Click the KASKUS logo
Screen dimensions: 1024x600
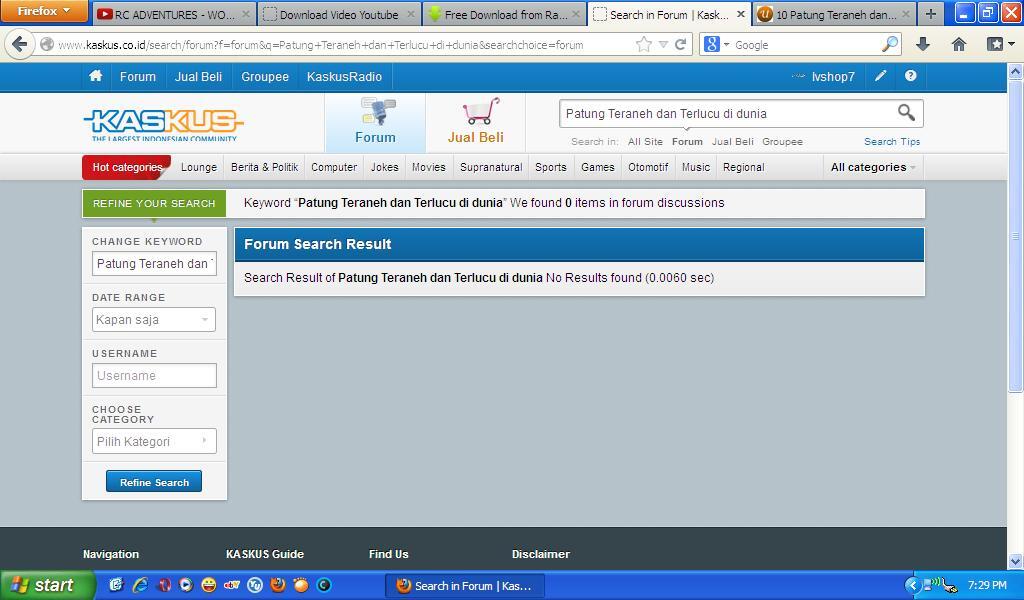point(163,124)
